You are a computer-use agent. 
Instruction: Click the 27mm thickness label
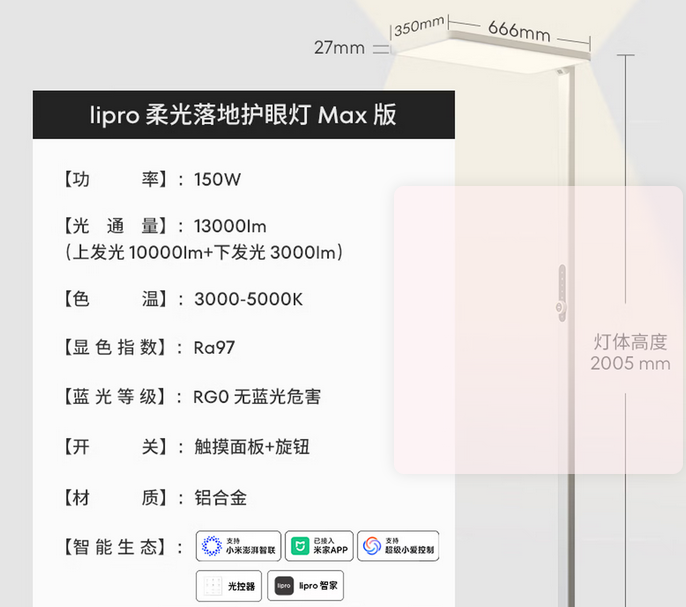coord(340,47)
